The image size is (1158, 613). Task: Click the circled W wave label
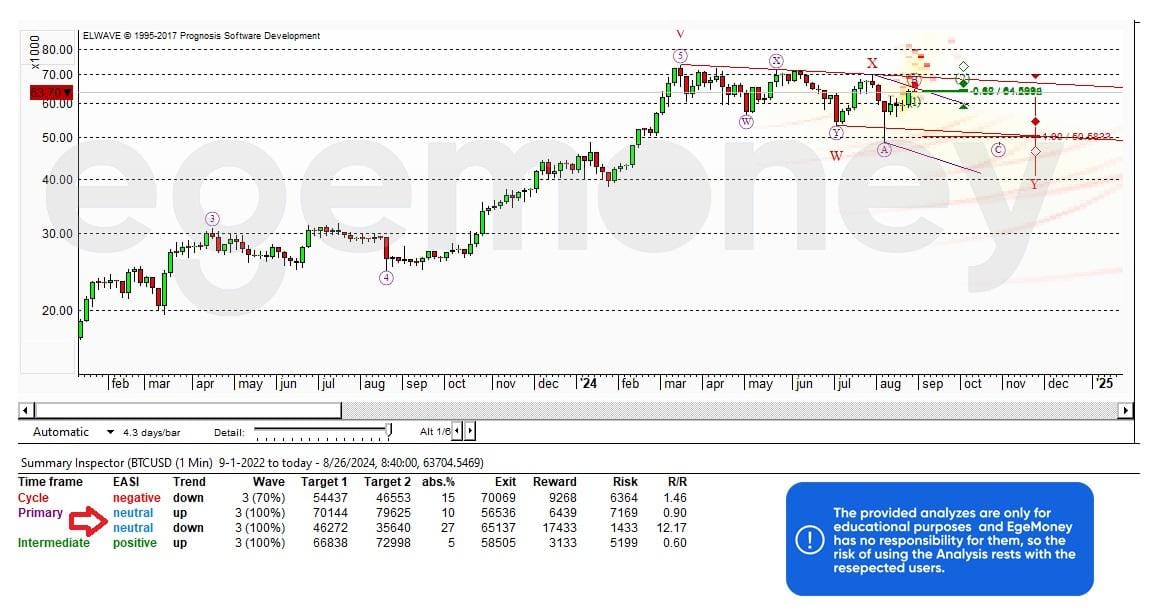coord(747,121)
